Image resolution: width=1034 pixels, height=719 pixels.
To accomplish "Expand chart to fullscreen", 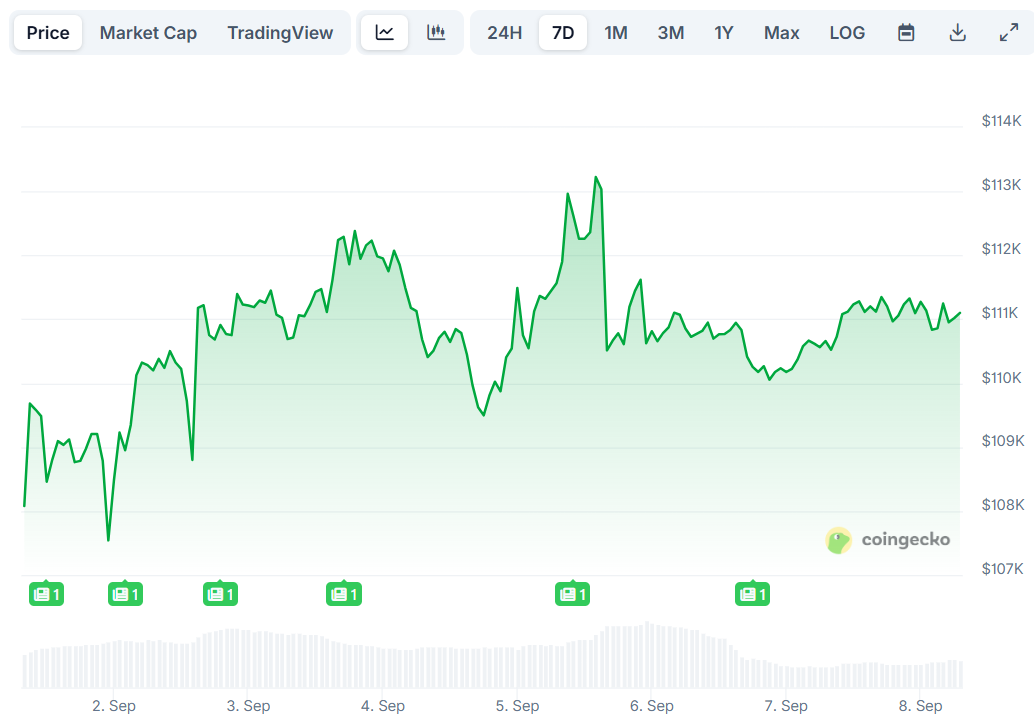I will pyautogui.click(x=1009, y=32).
